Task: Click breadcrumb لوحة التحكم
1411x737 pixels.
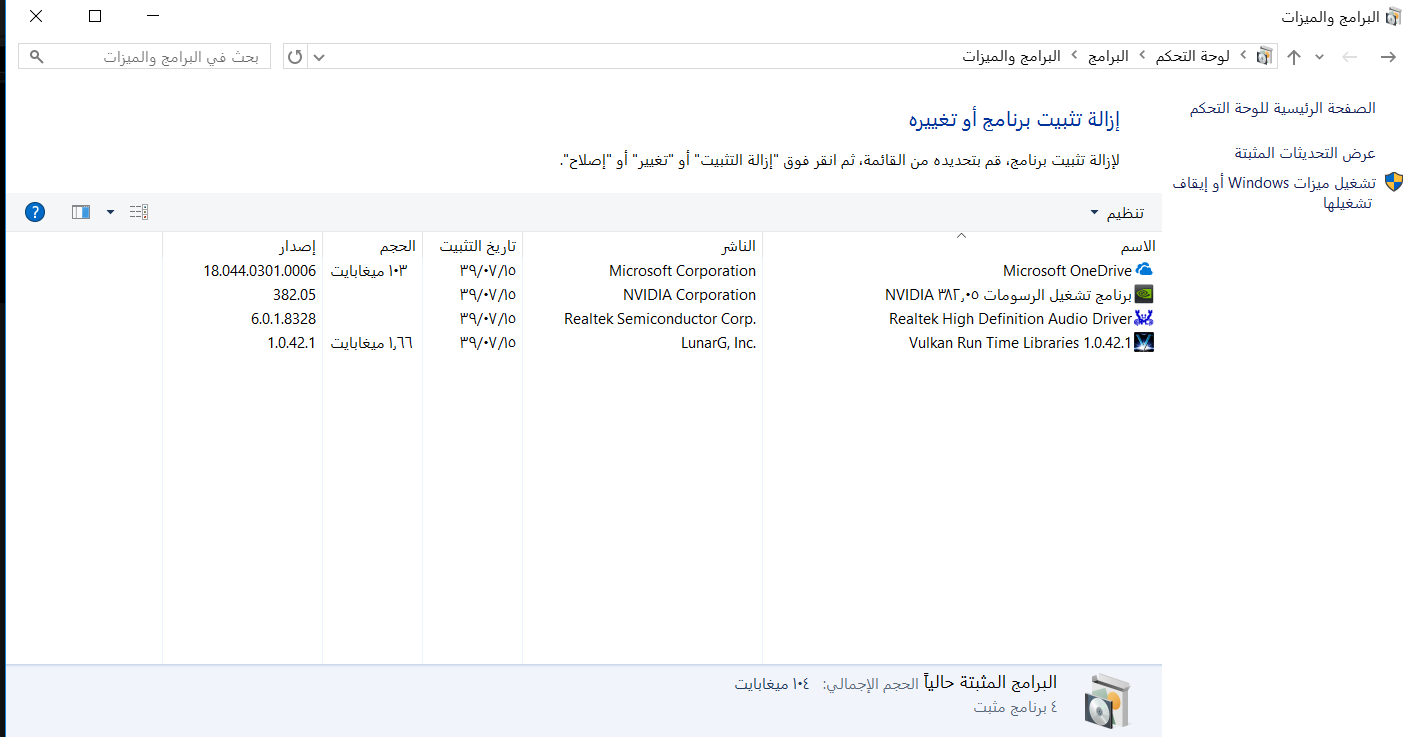Action: click(x=1193, y=56)
